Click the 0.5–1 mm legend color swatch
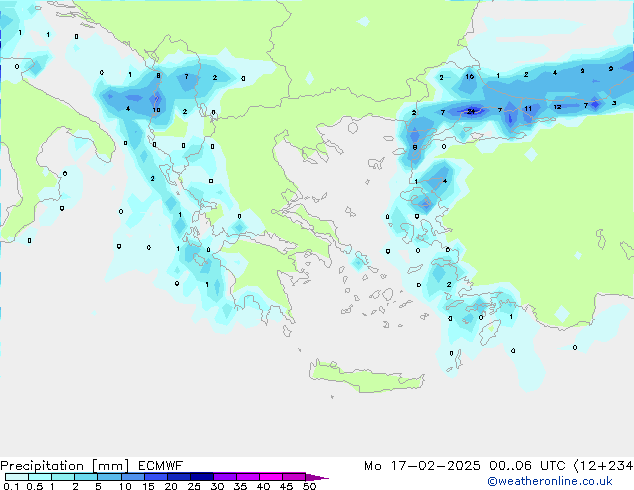This screenshot has width=634, height=490. tap(40, 477)
